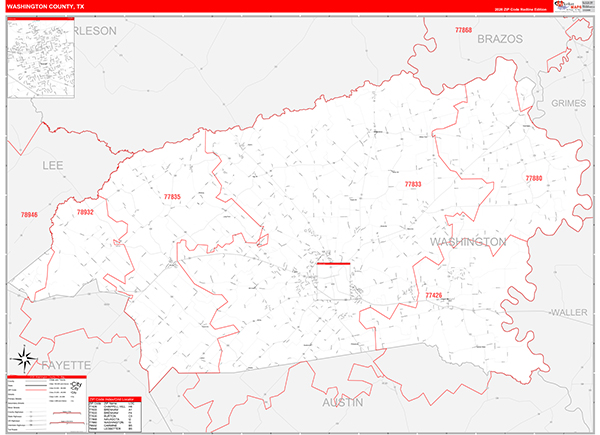Click the FAYETTE county label
Screen dimensions: 600x435
pos(66,365)
